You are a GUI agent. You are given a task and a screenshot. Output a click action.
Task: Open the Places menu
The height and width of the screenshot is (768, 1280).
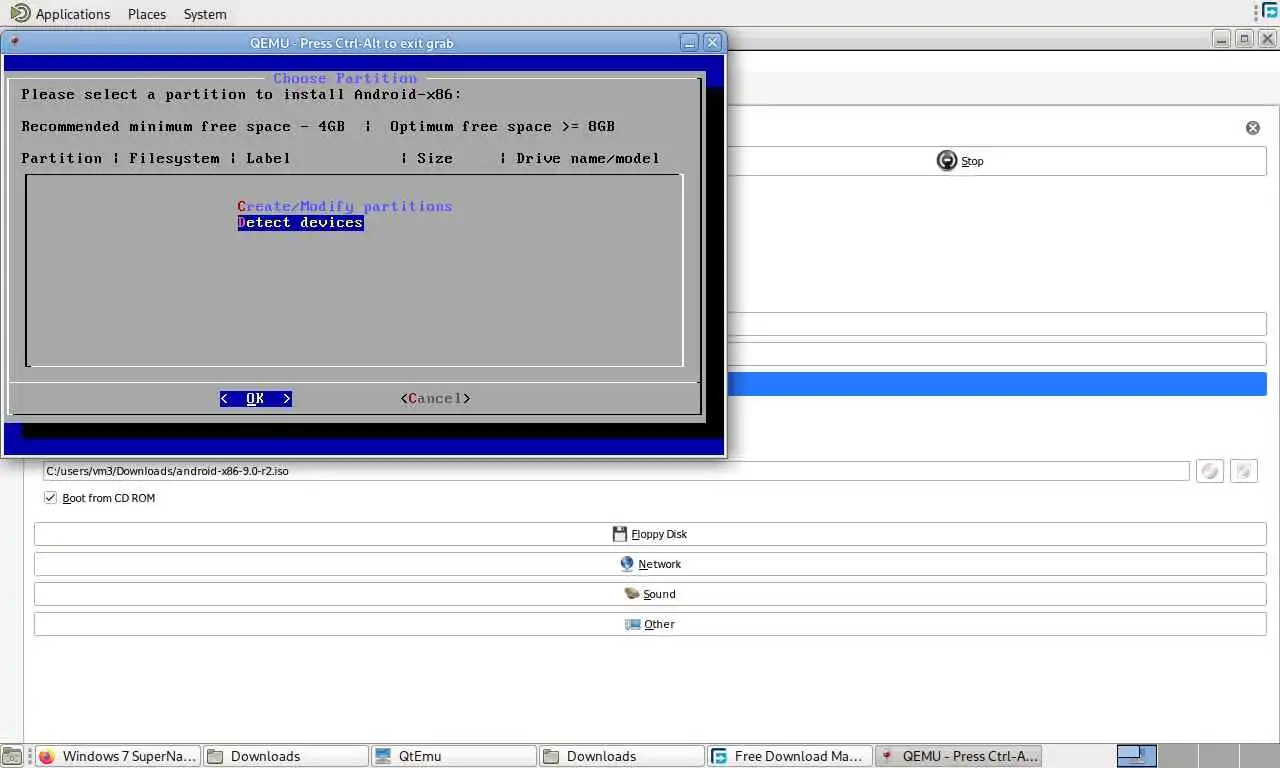pyautogui.click(x=147, y=14)
